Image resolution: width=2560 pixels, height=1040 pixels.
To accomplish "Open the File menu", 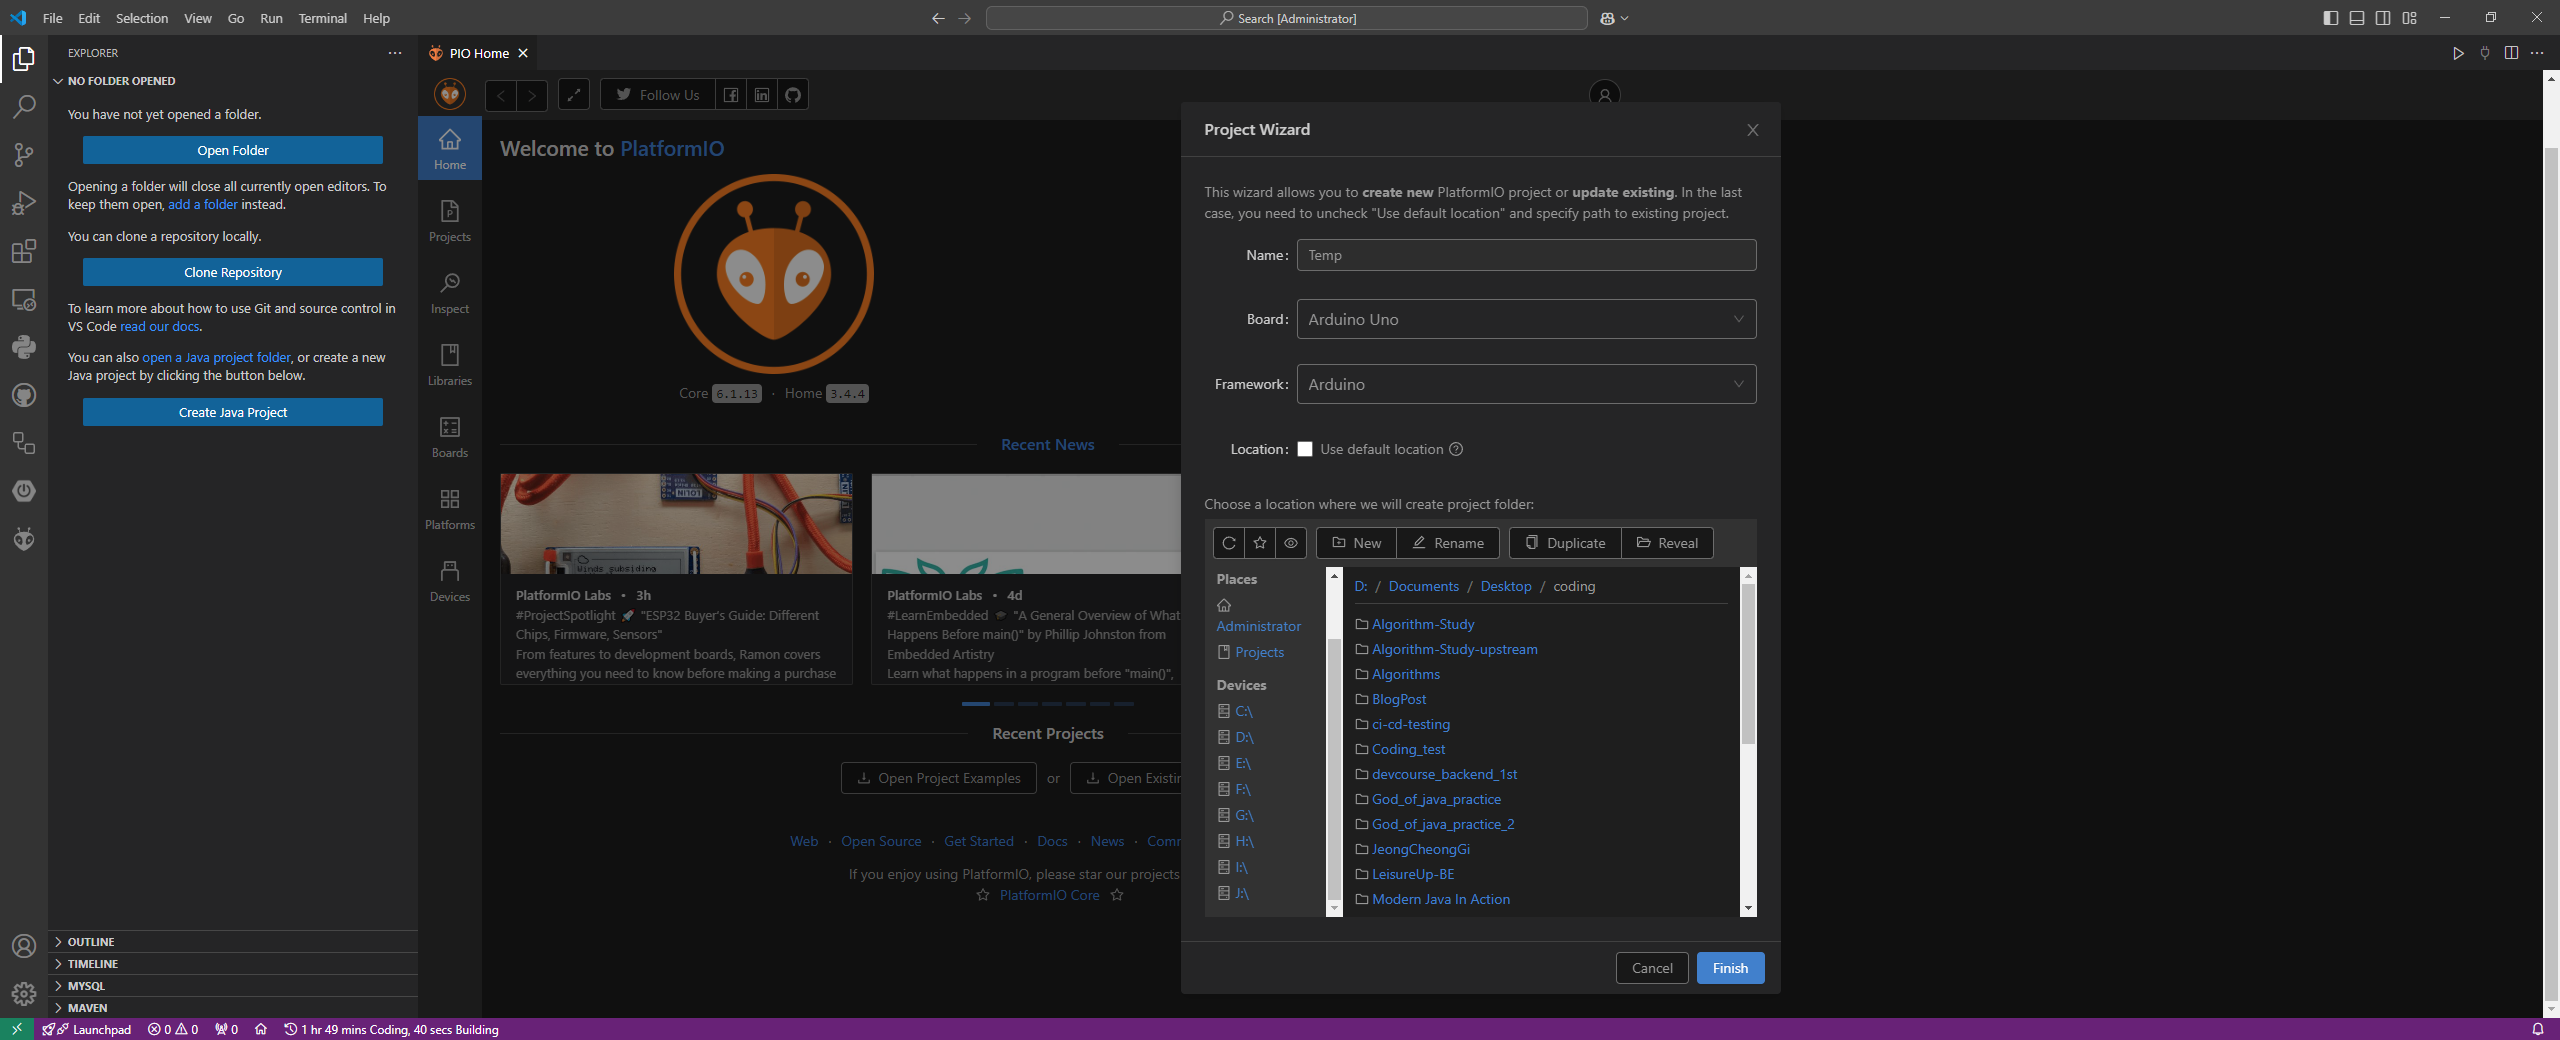I will 53,18.
